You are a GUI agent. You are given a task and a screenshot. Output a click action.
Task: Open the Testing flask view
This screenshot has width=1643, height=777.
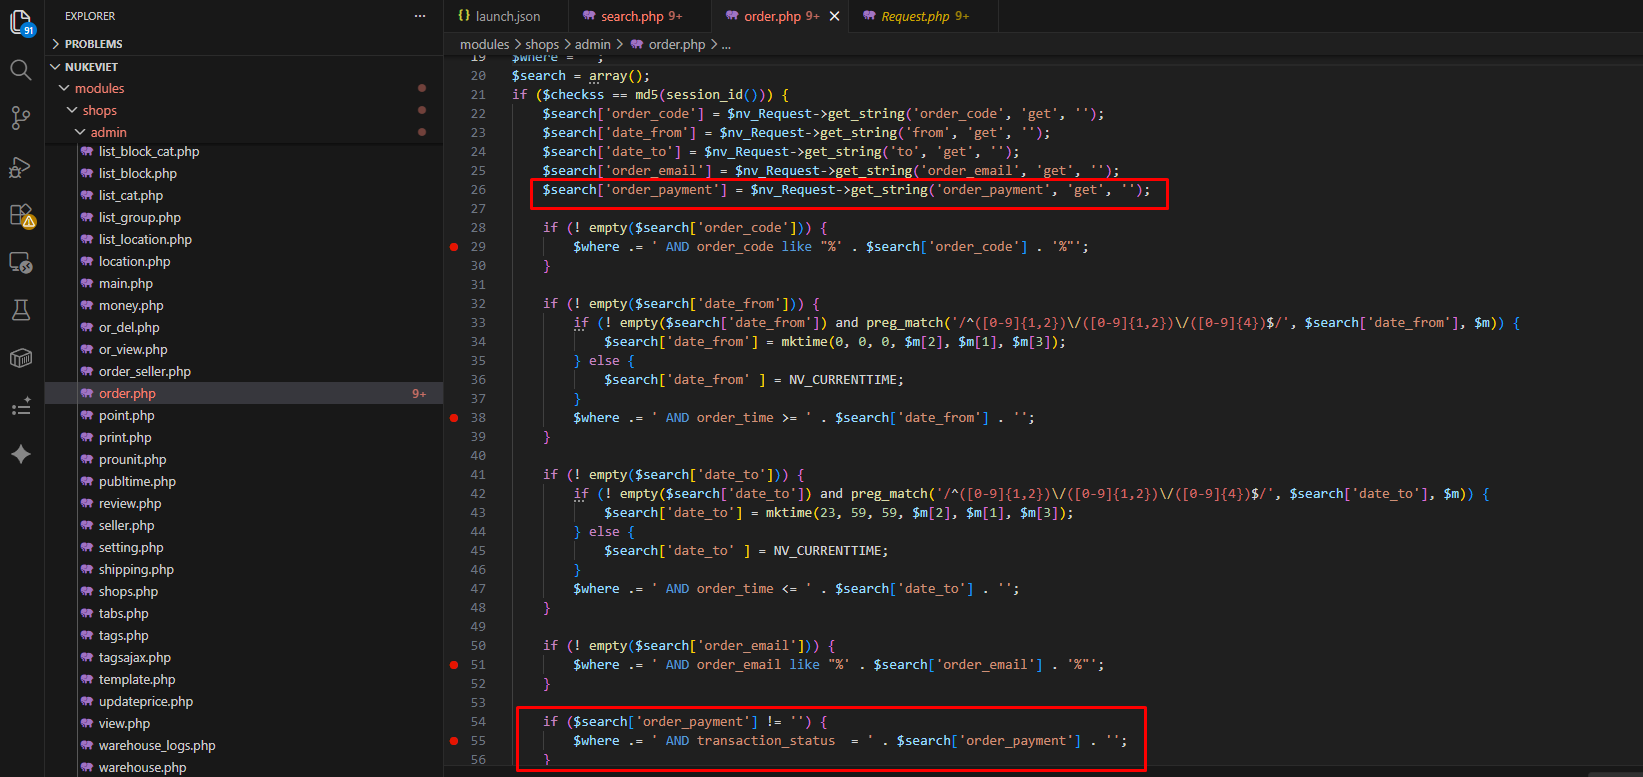pos(20,310)
